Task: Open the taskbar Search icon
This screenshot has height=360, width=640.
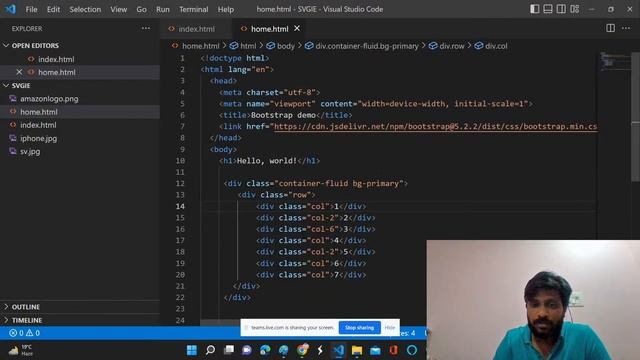Action: coord(210,350)
